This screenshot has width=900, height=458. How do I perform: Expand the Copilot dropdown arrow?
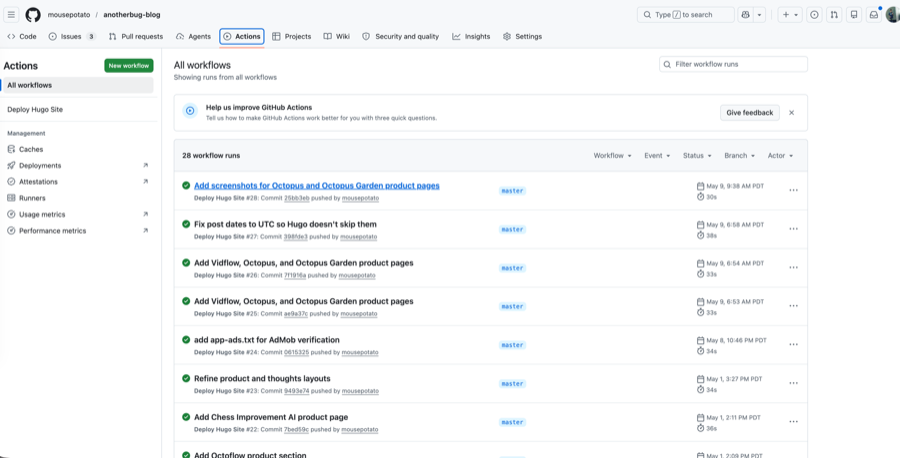pyautogui.click(x=759, y=14)
